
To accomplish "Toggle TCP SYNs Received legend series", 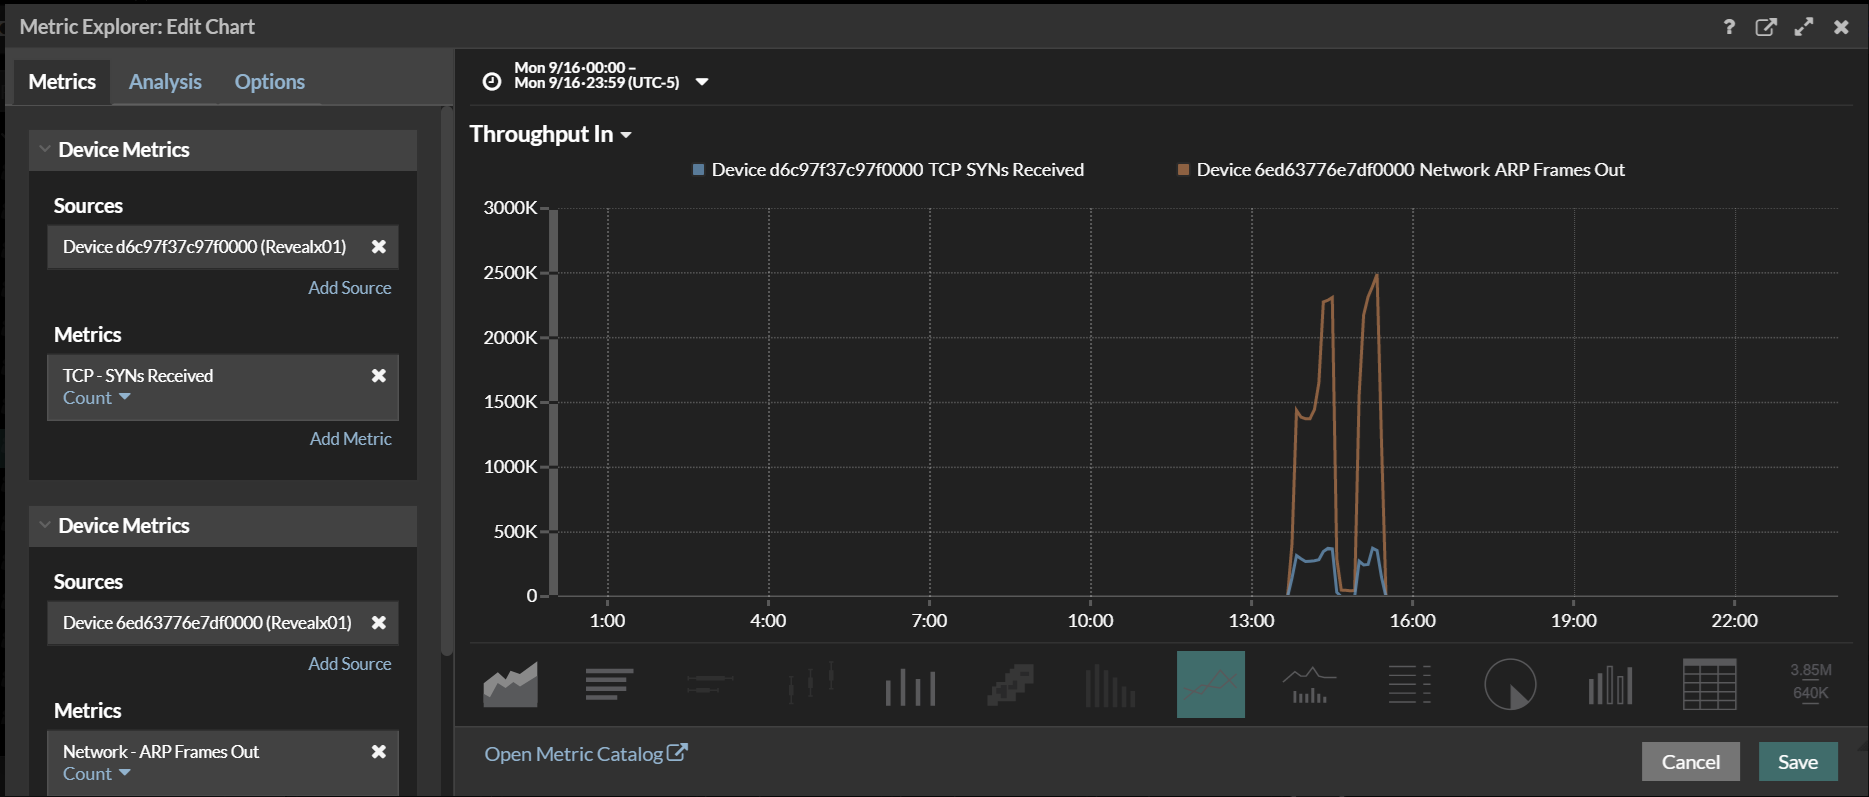I will click(896, 170).
